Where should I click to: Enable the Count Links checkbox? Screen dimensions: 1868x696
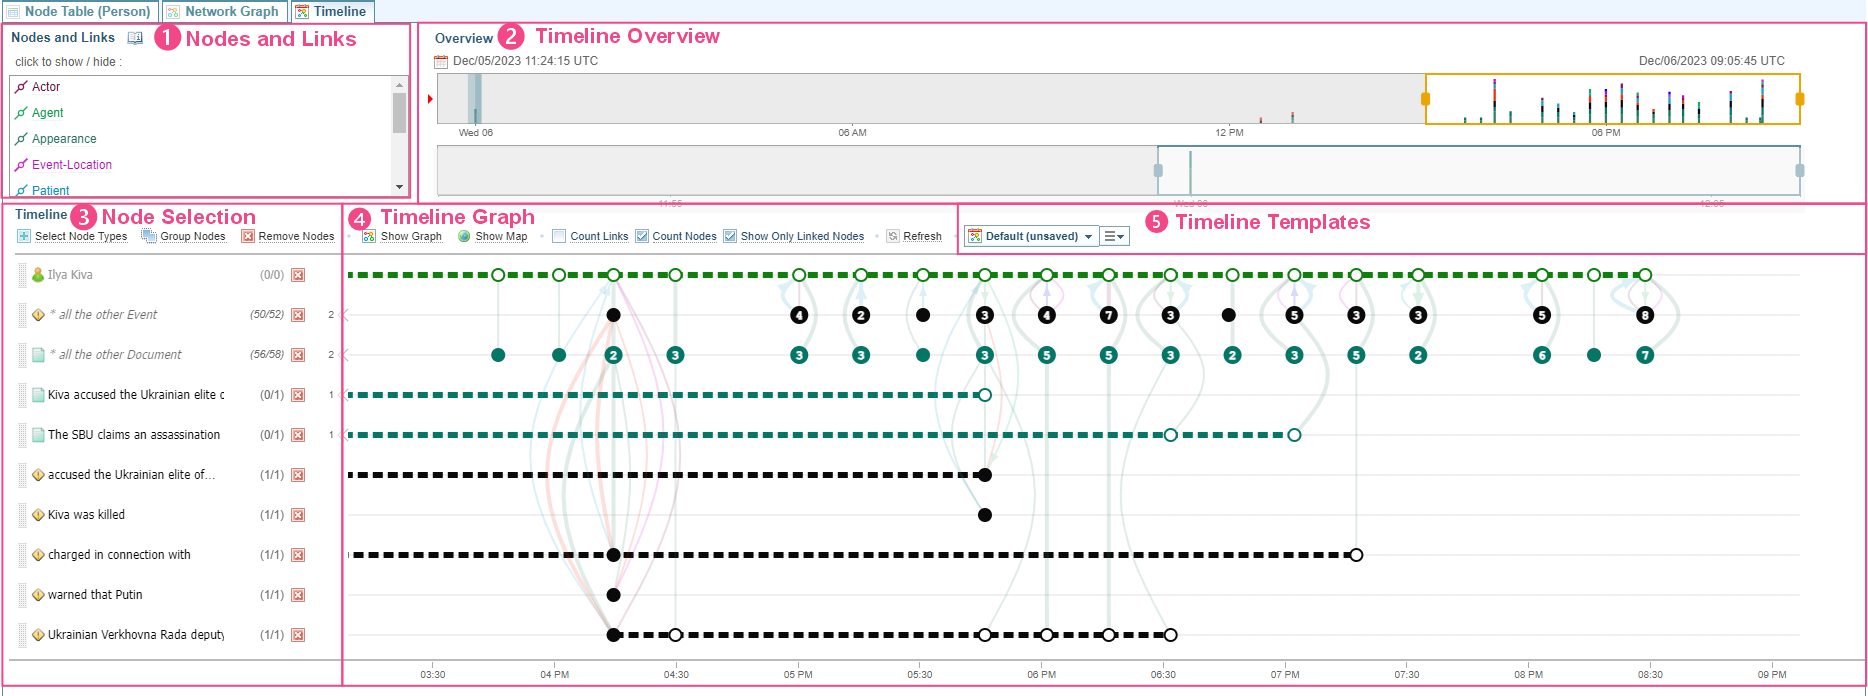point(560,236)
